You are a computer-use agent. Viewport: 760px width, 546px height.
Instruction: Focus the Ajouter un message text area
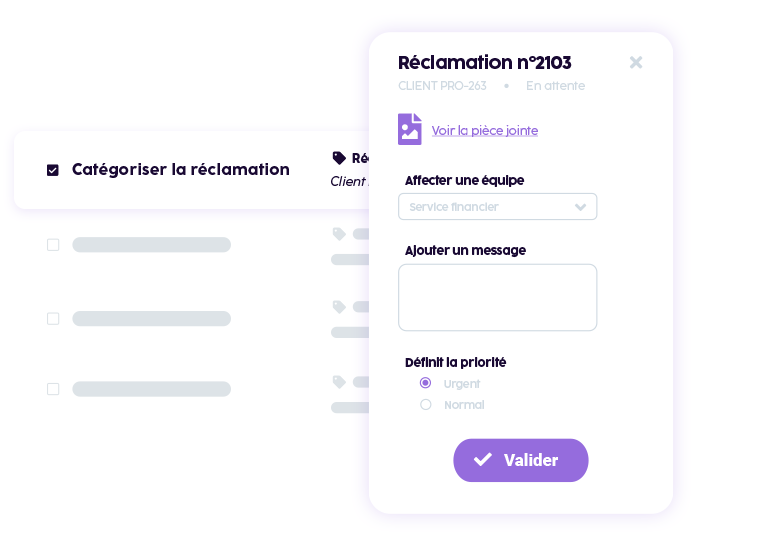coord(497,297)
